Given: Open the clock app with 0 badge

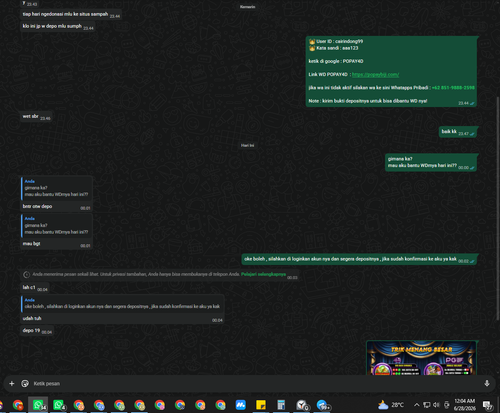Looking at the screenshot, I should 302,405.
